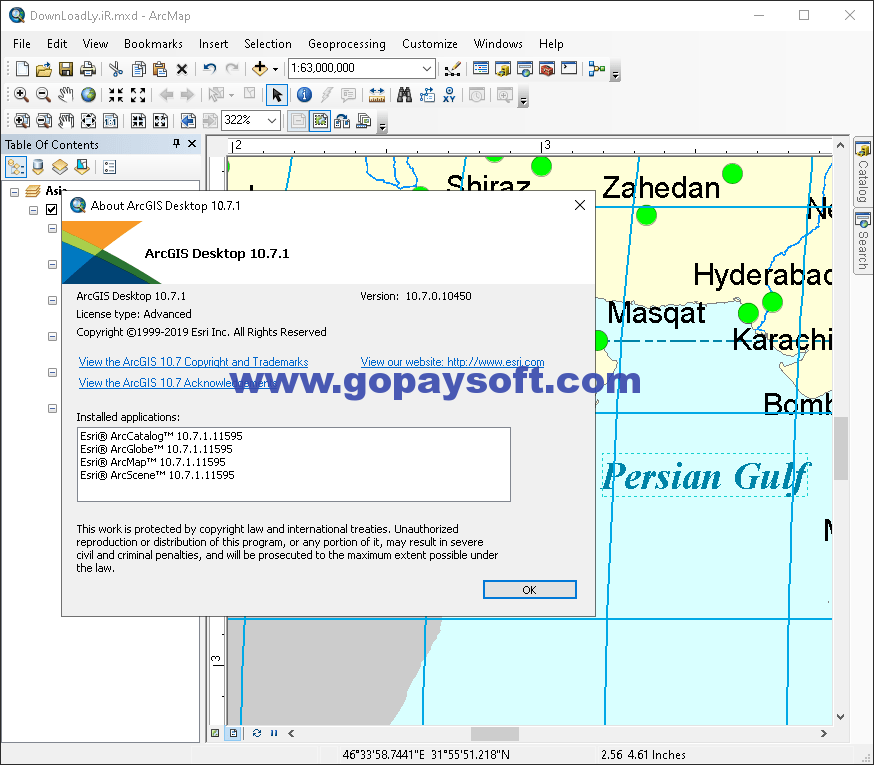Open the Customize menu
Image resolution: width=874 pixels, height=765 pixels.
(x=430, y=44)
